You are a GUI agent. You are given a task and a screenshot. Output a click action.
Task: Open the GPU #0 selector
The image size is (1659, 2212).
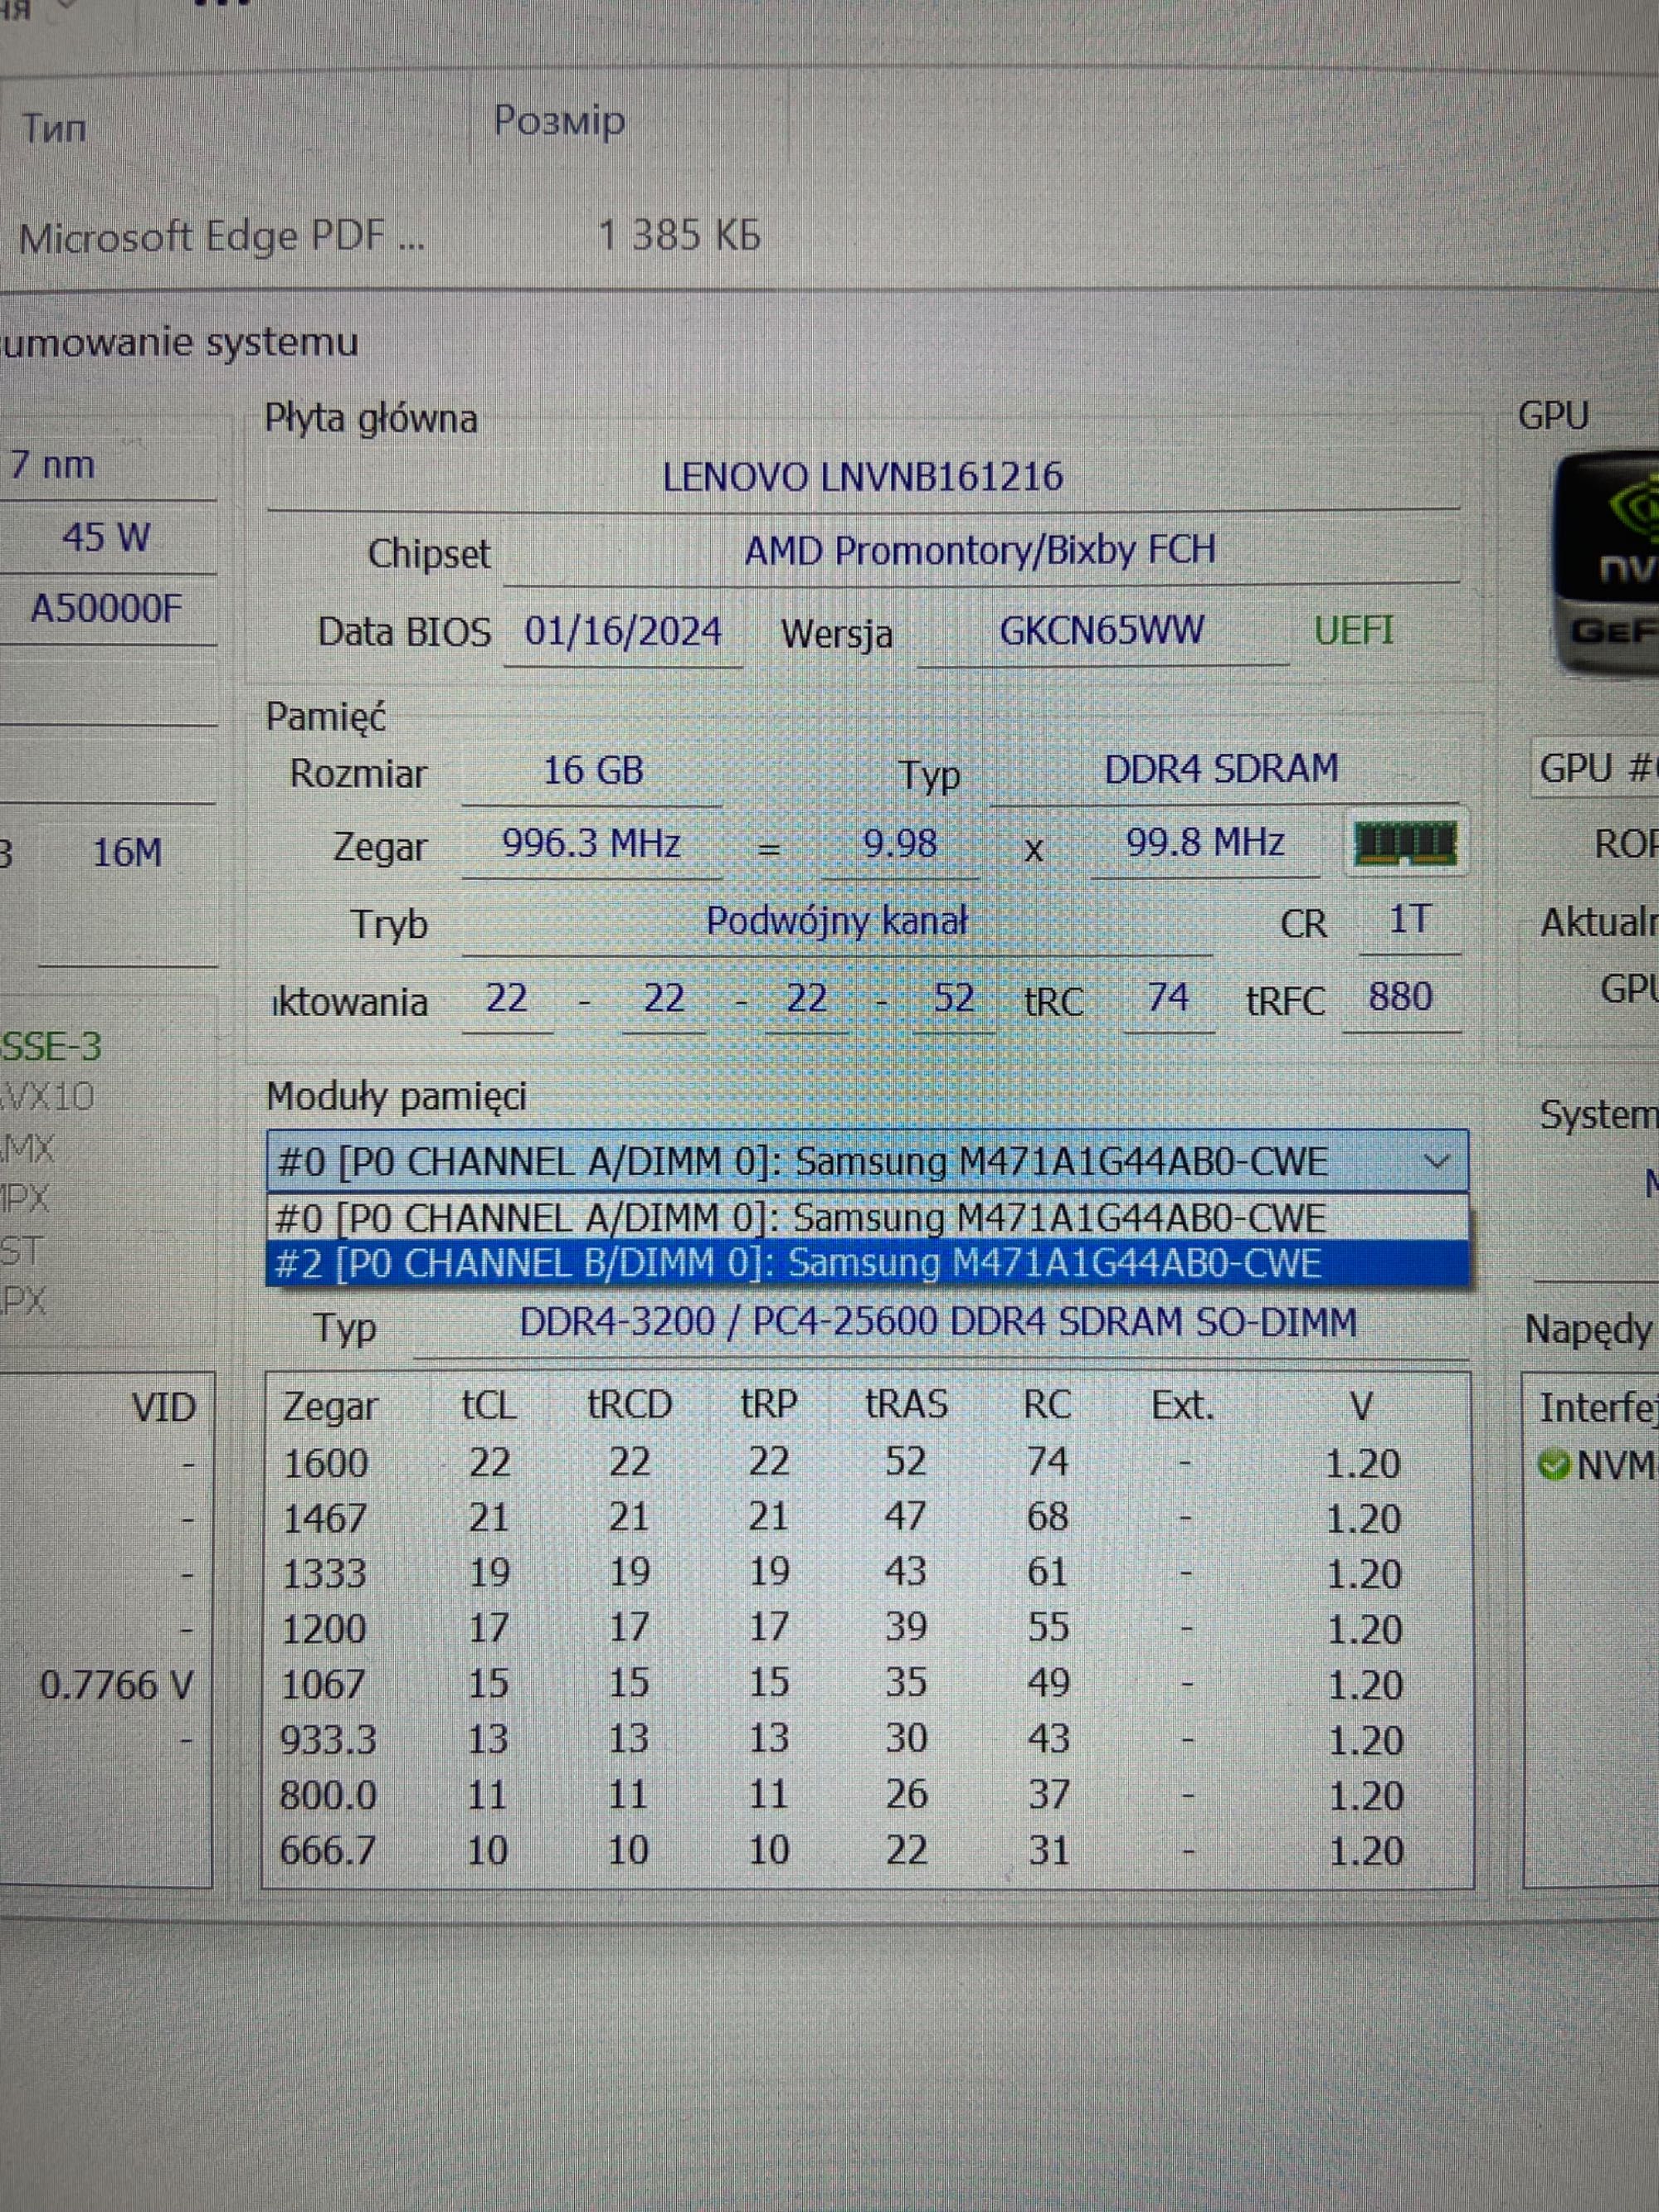click(1596, 769)
